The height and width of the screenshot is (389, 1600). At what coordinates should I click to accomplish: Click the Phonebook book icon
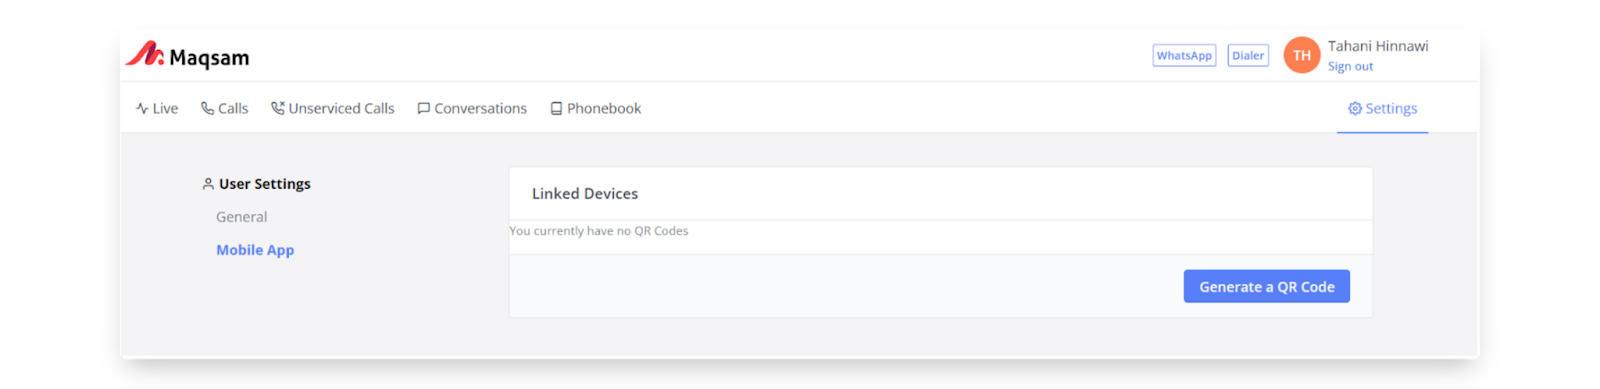(556, 109)
